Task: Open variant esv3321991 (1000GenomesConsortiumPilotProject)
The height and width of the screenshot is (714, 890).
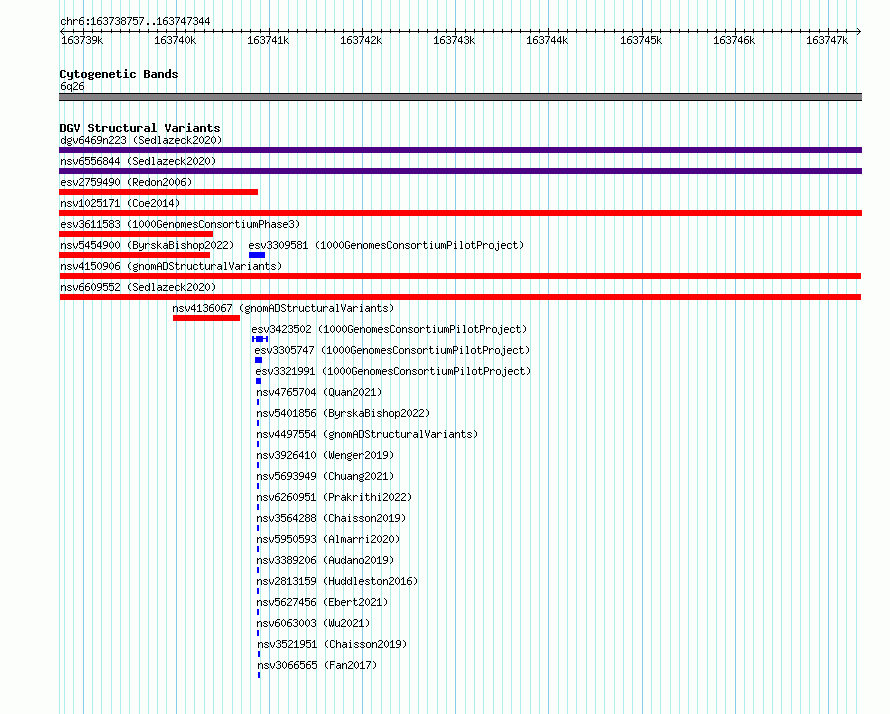Action: coord(393,371)
